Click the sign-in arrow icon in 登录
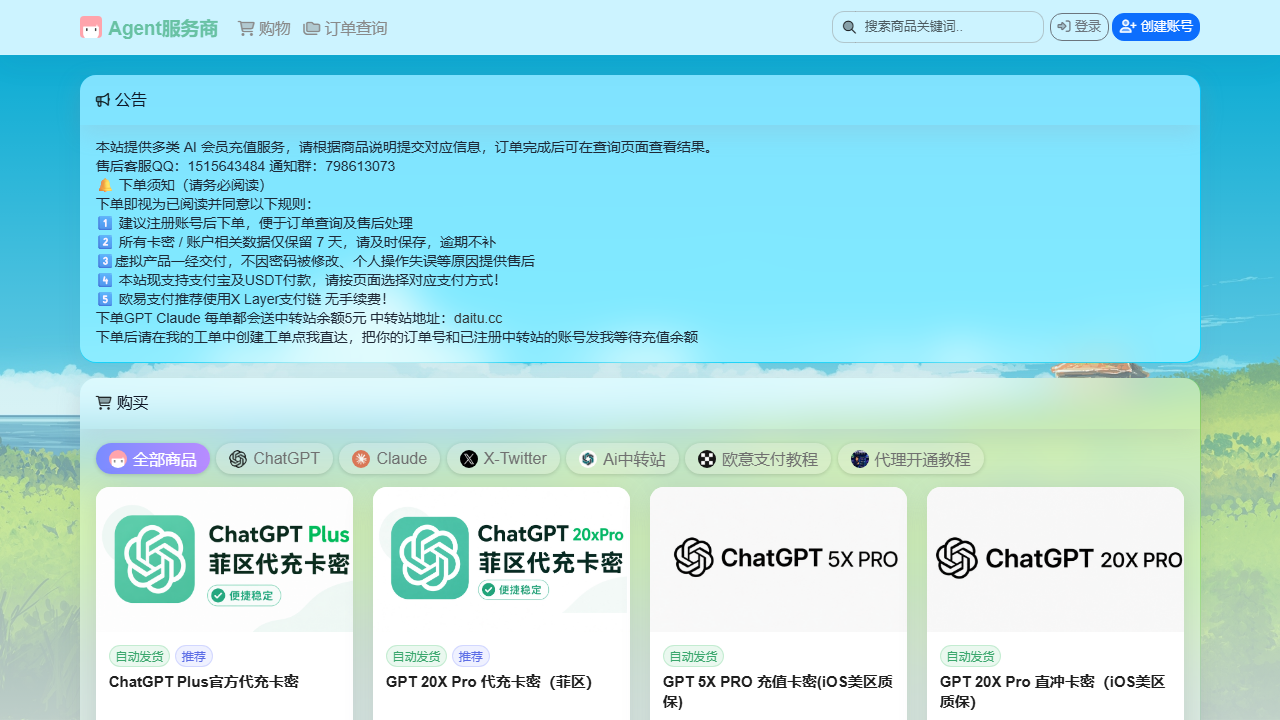The image size is (1280, 720). point(1064,27)
